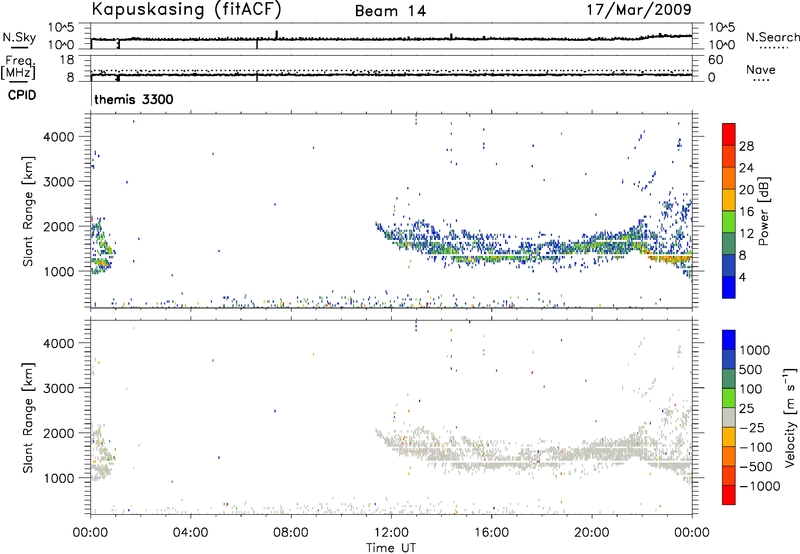Select the 'Beam 14' label

(x=390, y=11)
